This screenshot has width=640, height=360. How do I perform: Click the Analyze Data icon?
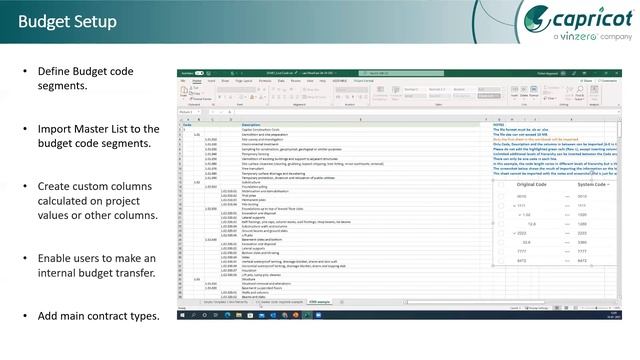[x=594, y=93]
